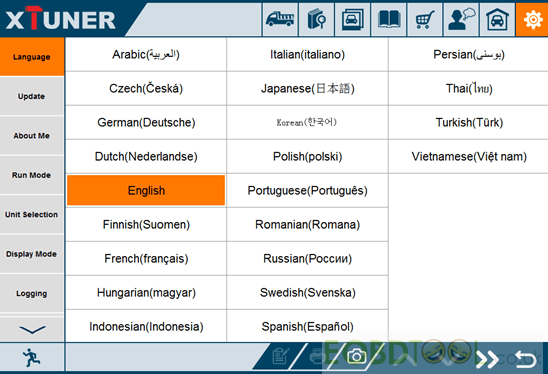Click the running man exit icon
Viewport: 548px width, 374px height.
(32, 357)
